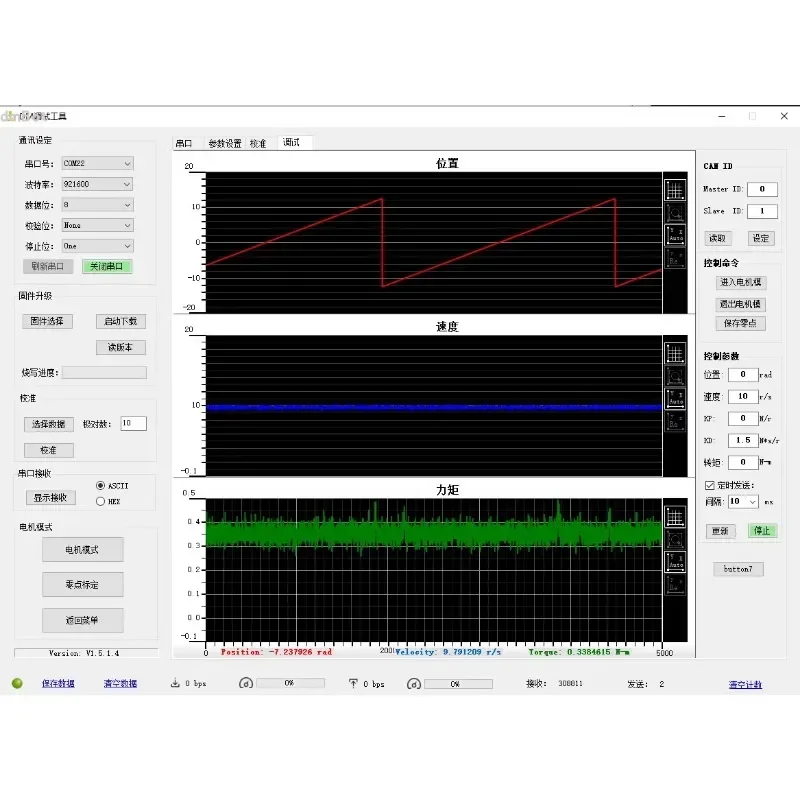Toggle grid icon on the 速度 velocity chart
The height and width of the screenshot is (800, 800).
tap(675, 353)
